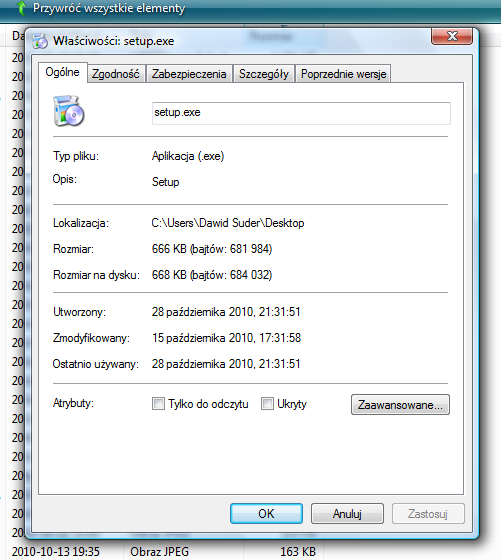Select the Szczegóły tab
This screenshot has width=501, height=560.
coord(264,74)
